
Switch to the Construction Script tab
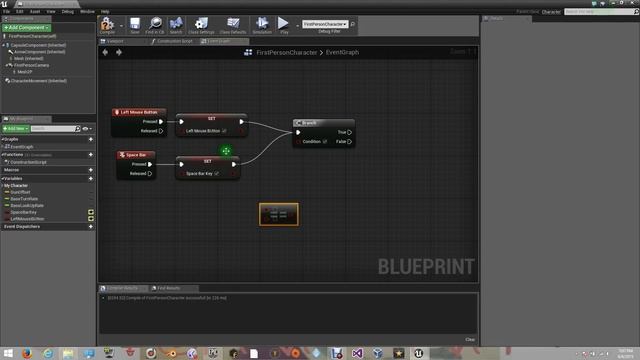[174, 41]
